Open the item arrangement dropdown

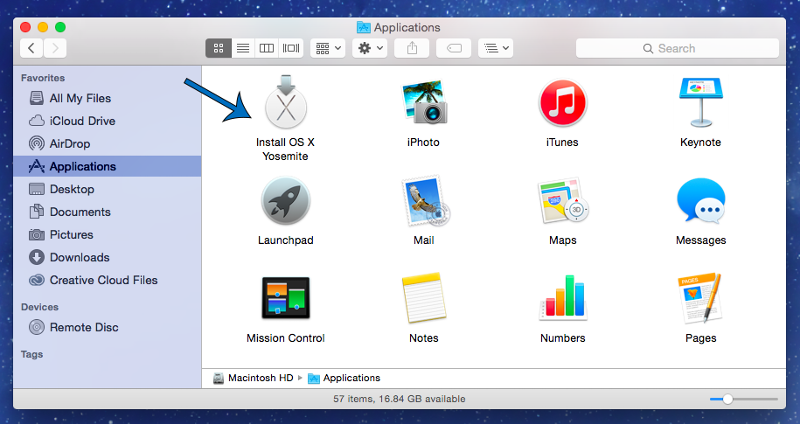(328, 48)
